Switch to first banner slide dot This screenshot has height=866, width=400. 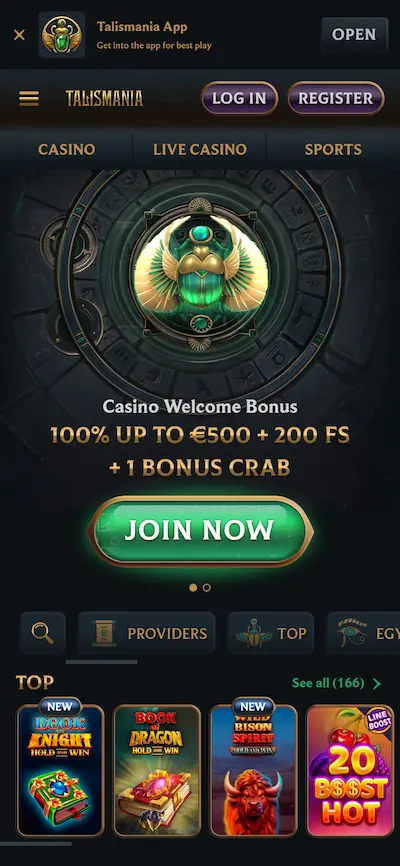193,588
